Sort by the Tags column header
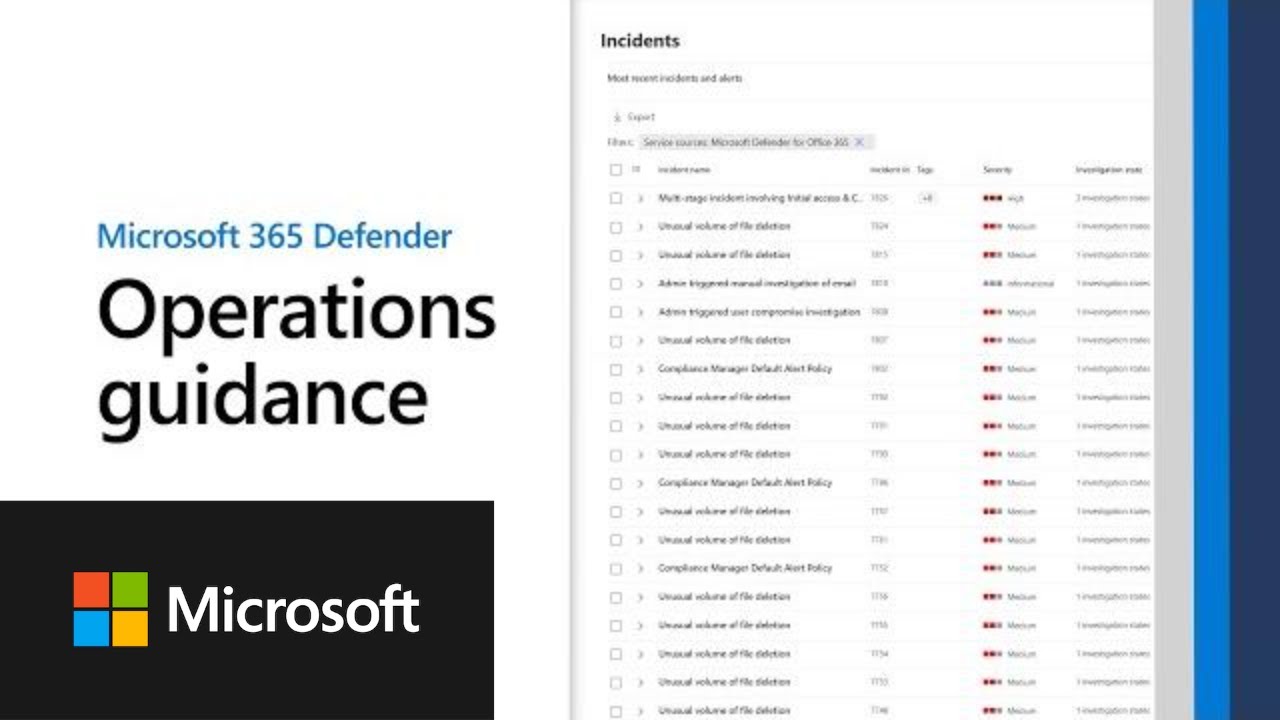1280x720 pixels. (925, 170)
